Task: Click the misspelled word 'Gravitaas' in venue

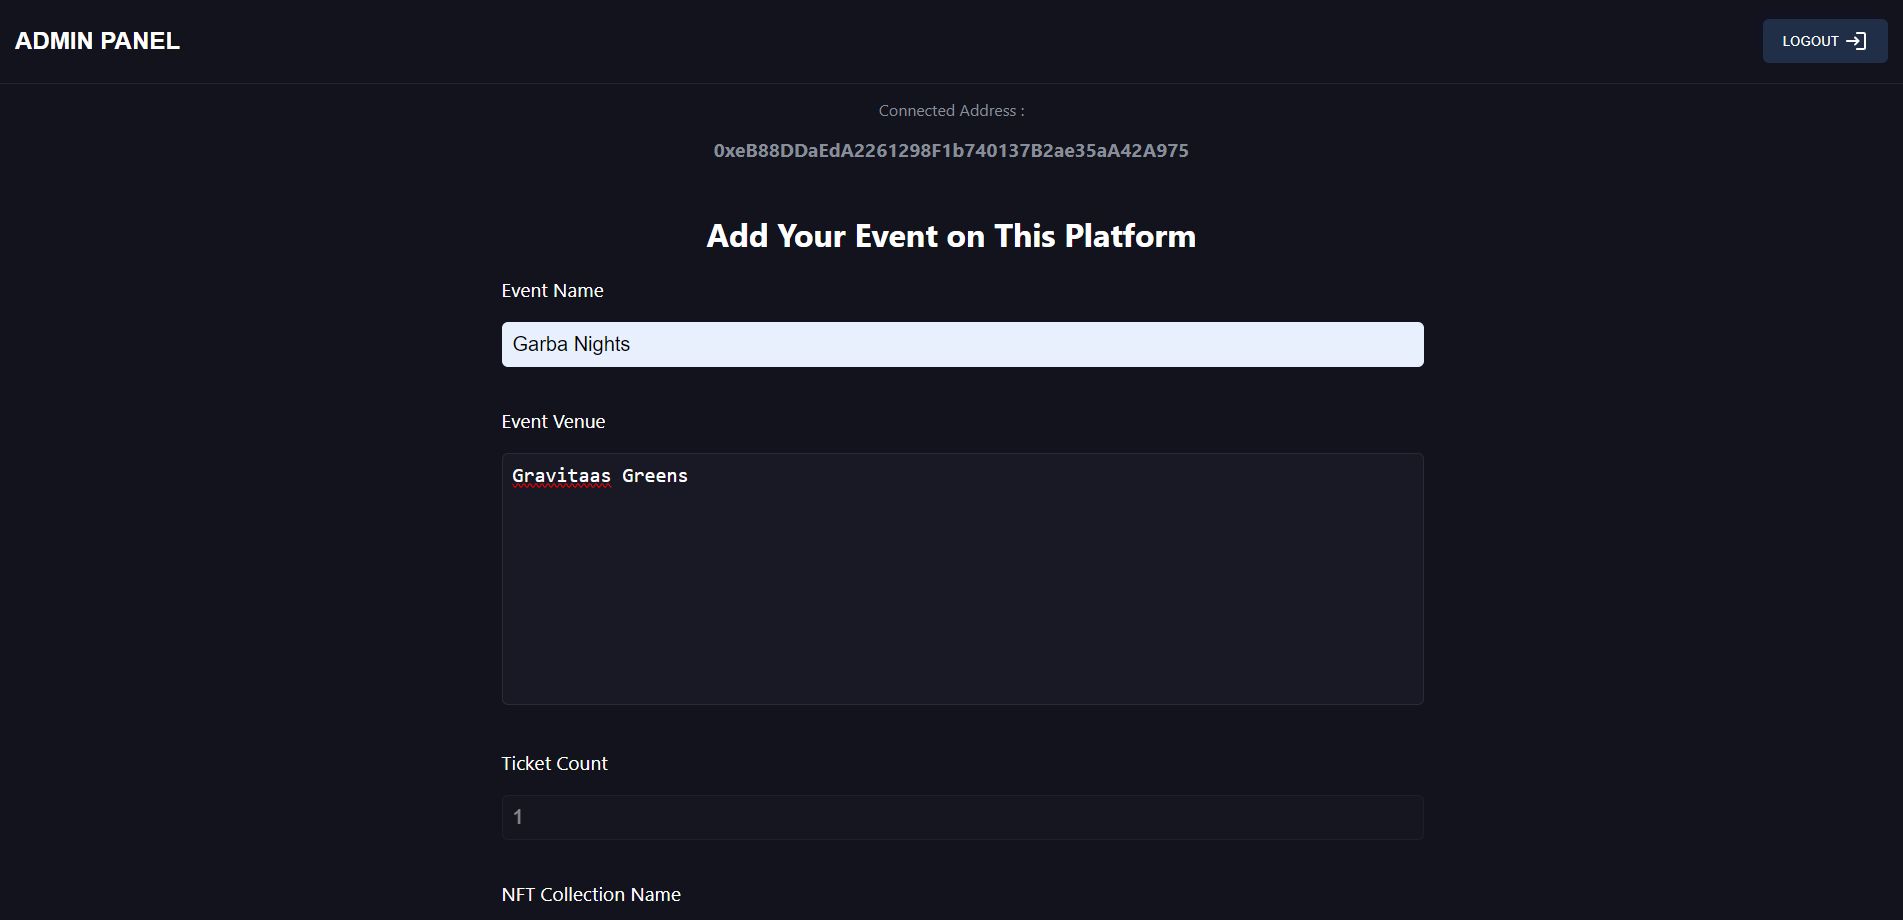Action: point(561,476)
